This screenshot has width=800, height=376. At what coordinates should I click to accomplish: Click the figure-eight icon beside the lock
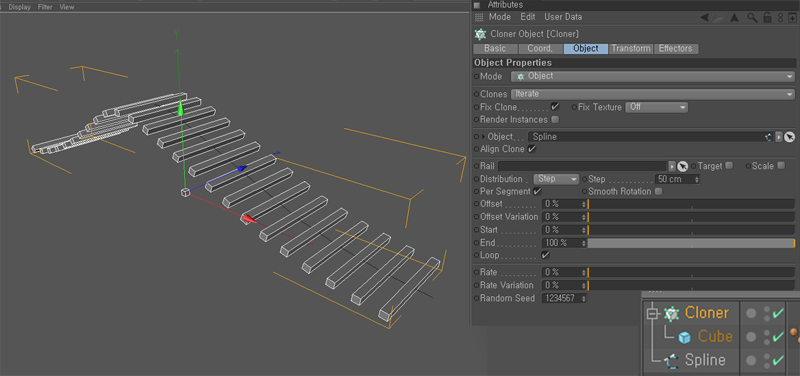[780, 18]
